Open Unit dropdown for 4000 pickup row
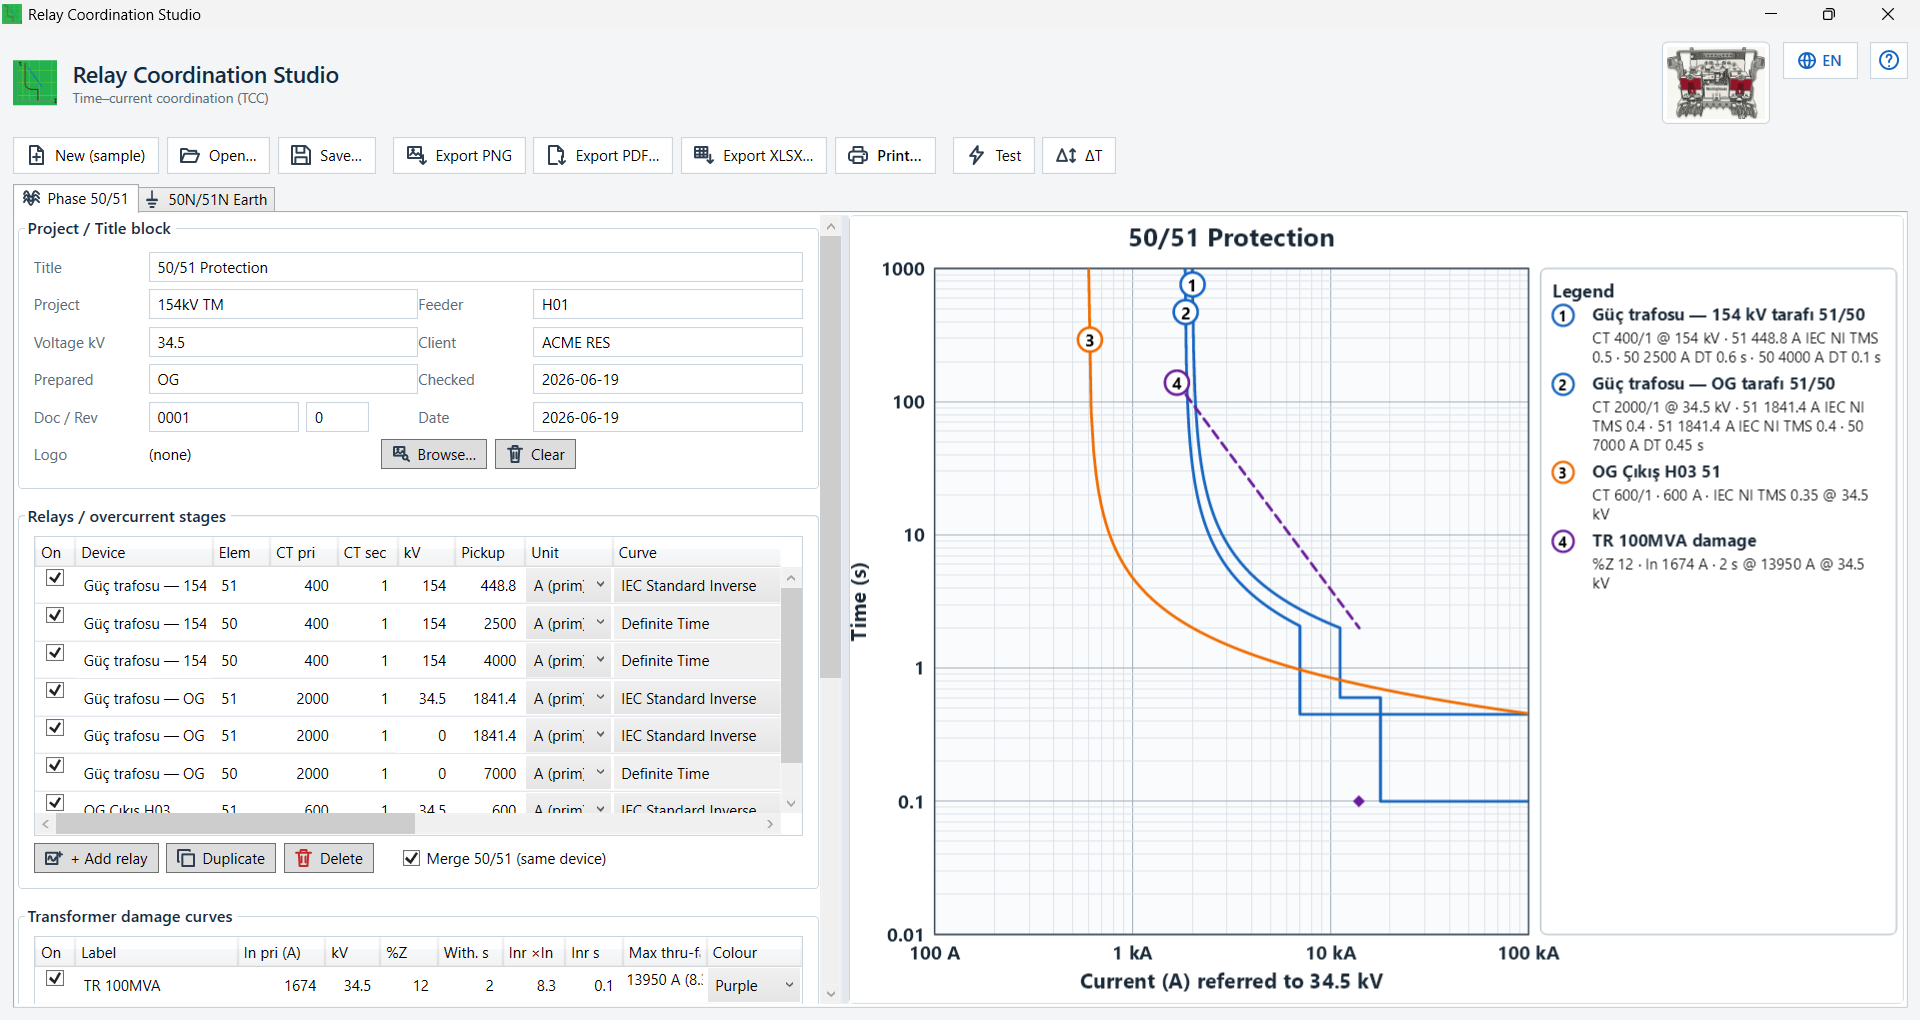This screenshot has height=1020, width=1920. click(x=570, y=661)
